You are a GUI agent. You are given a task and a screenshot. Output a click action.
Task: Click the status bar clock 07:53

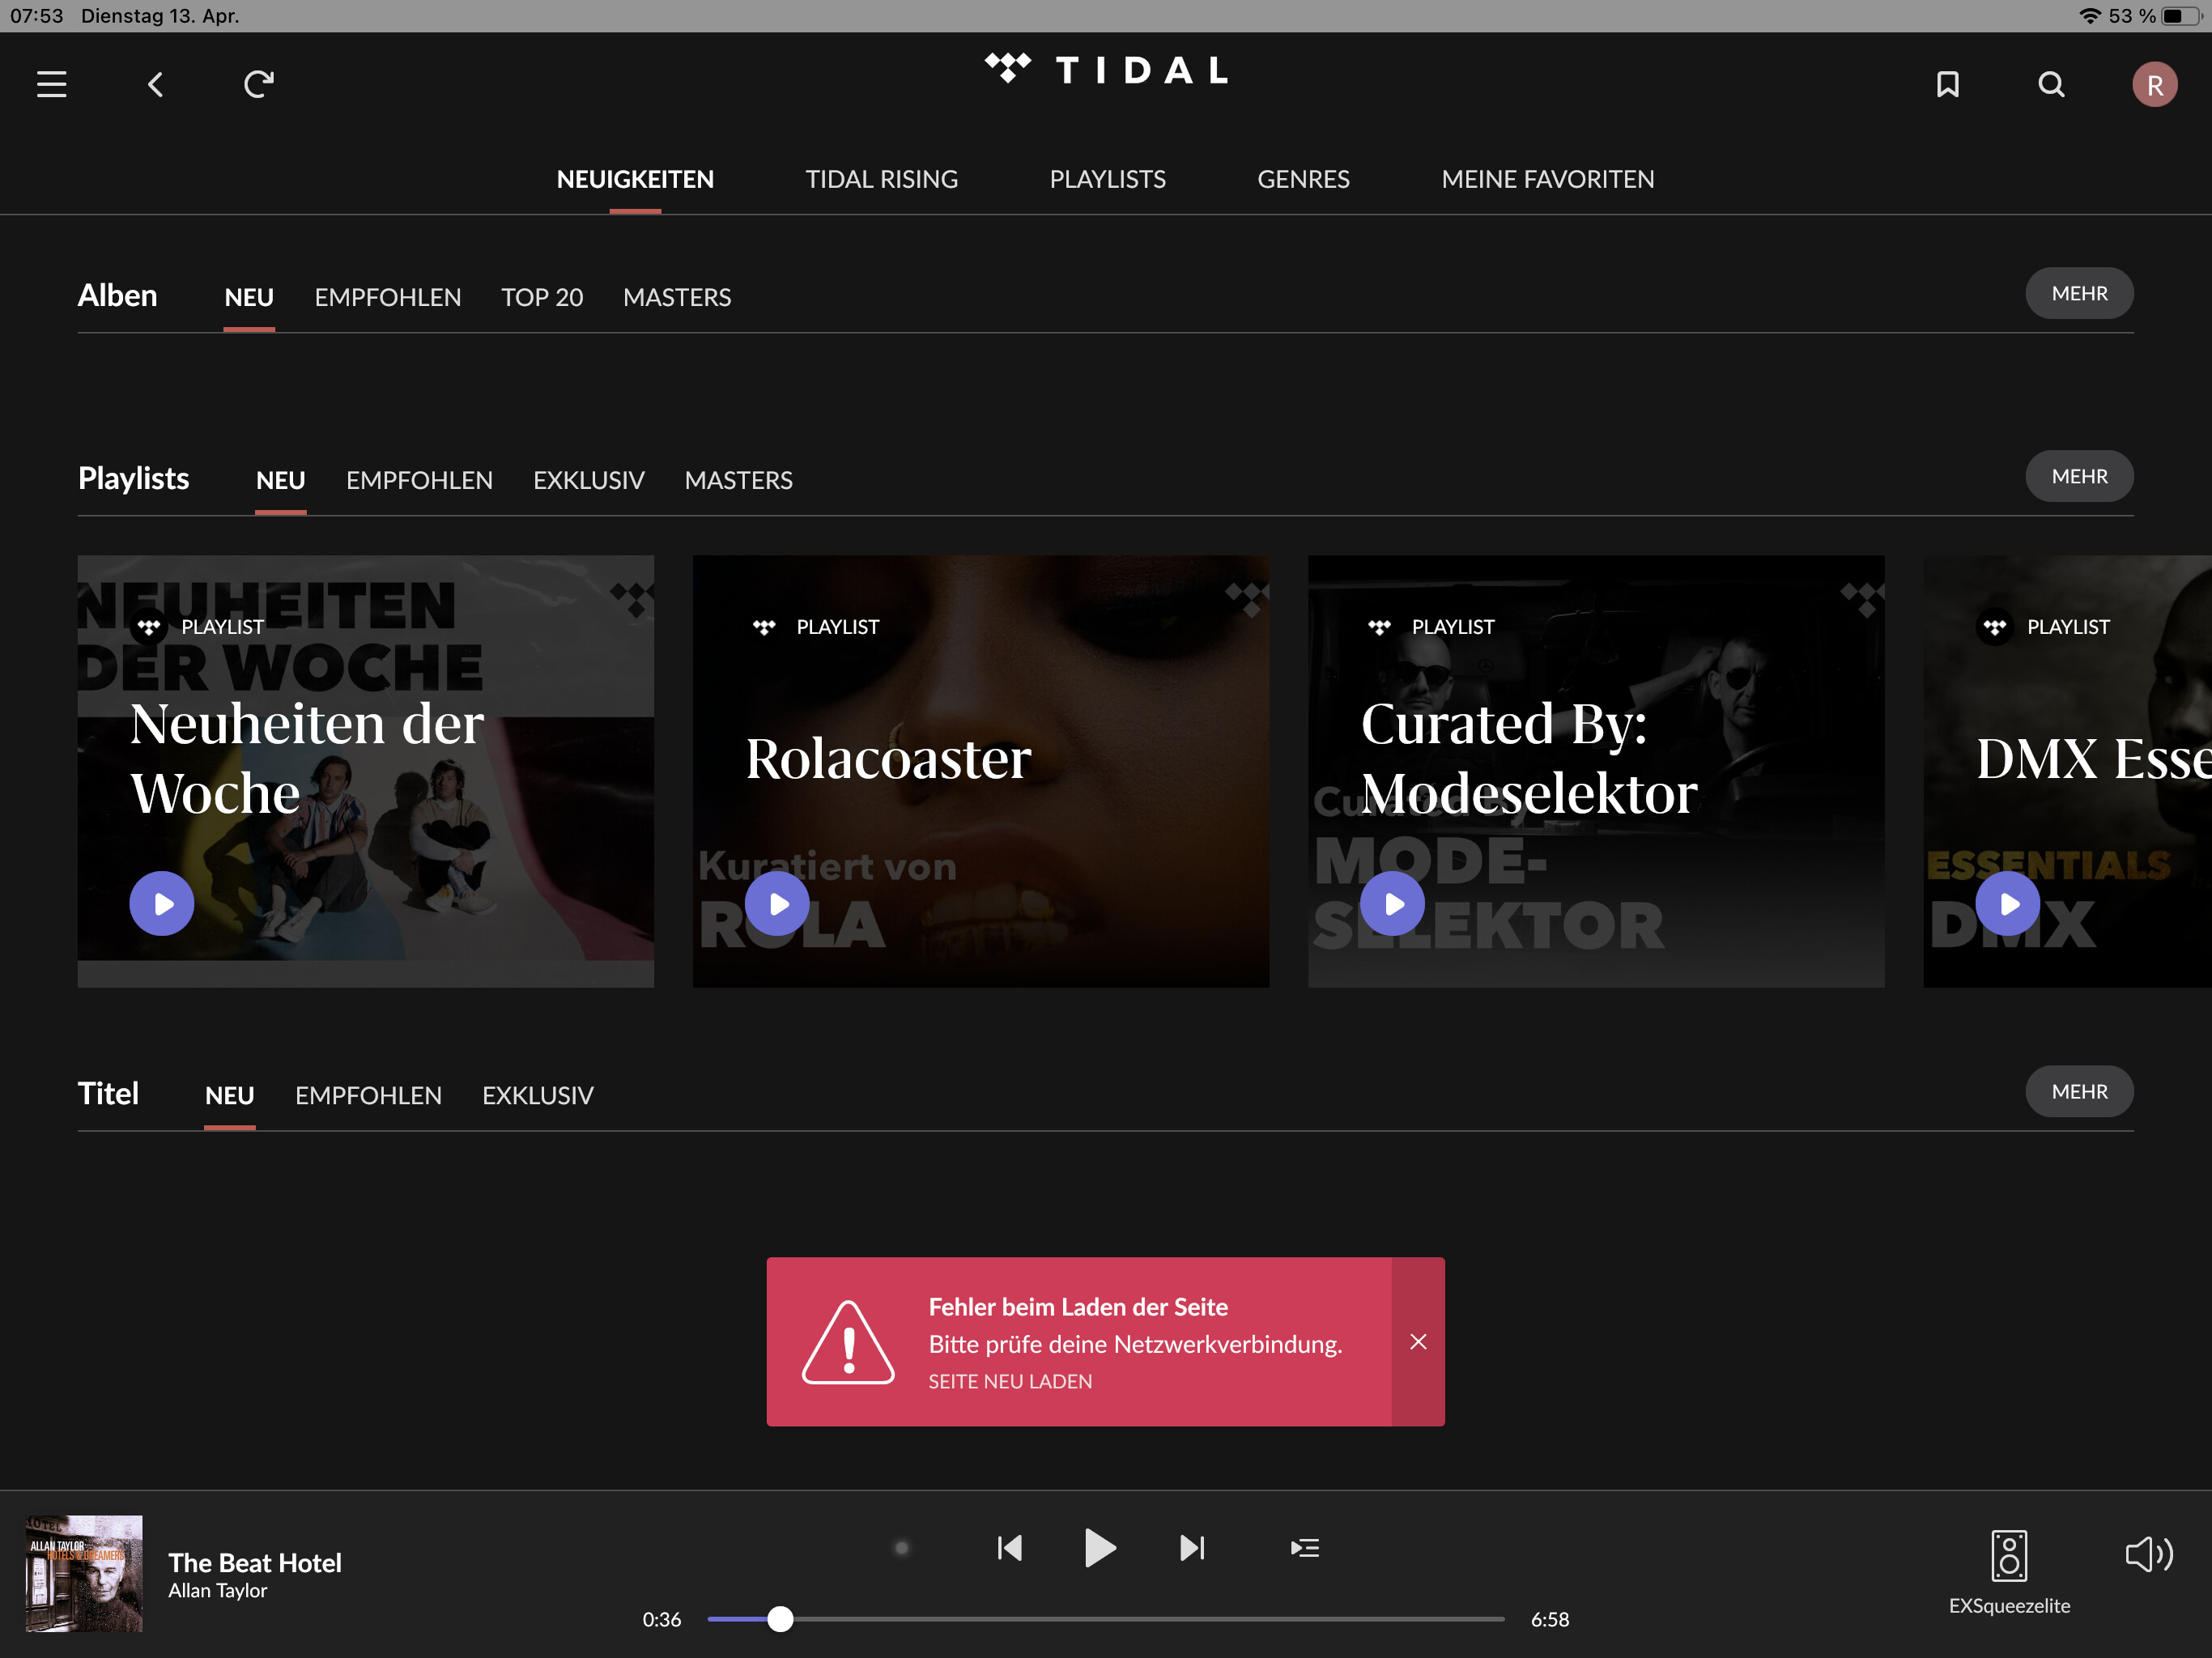(36, 16)
